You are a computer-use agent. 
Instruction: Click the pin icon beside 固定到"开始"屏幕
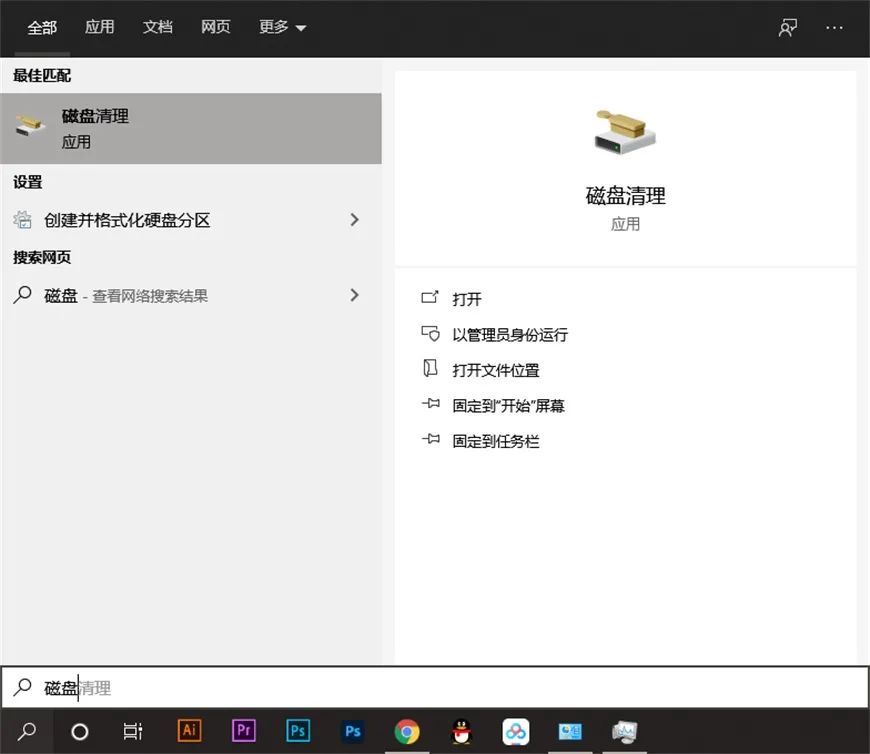pos(431,403)
